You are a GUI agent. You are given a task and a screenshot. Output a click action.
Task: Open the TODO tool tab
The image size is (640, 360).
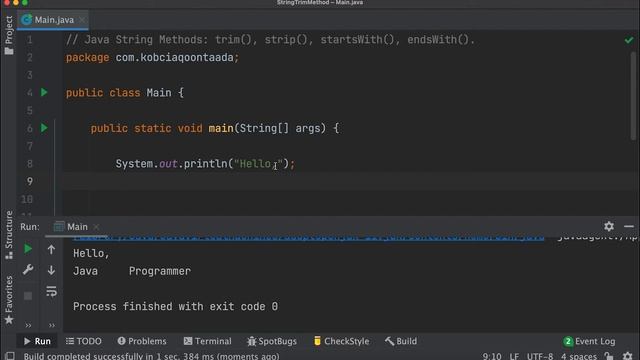(x=84, y=341)
